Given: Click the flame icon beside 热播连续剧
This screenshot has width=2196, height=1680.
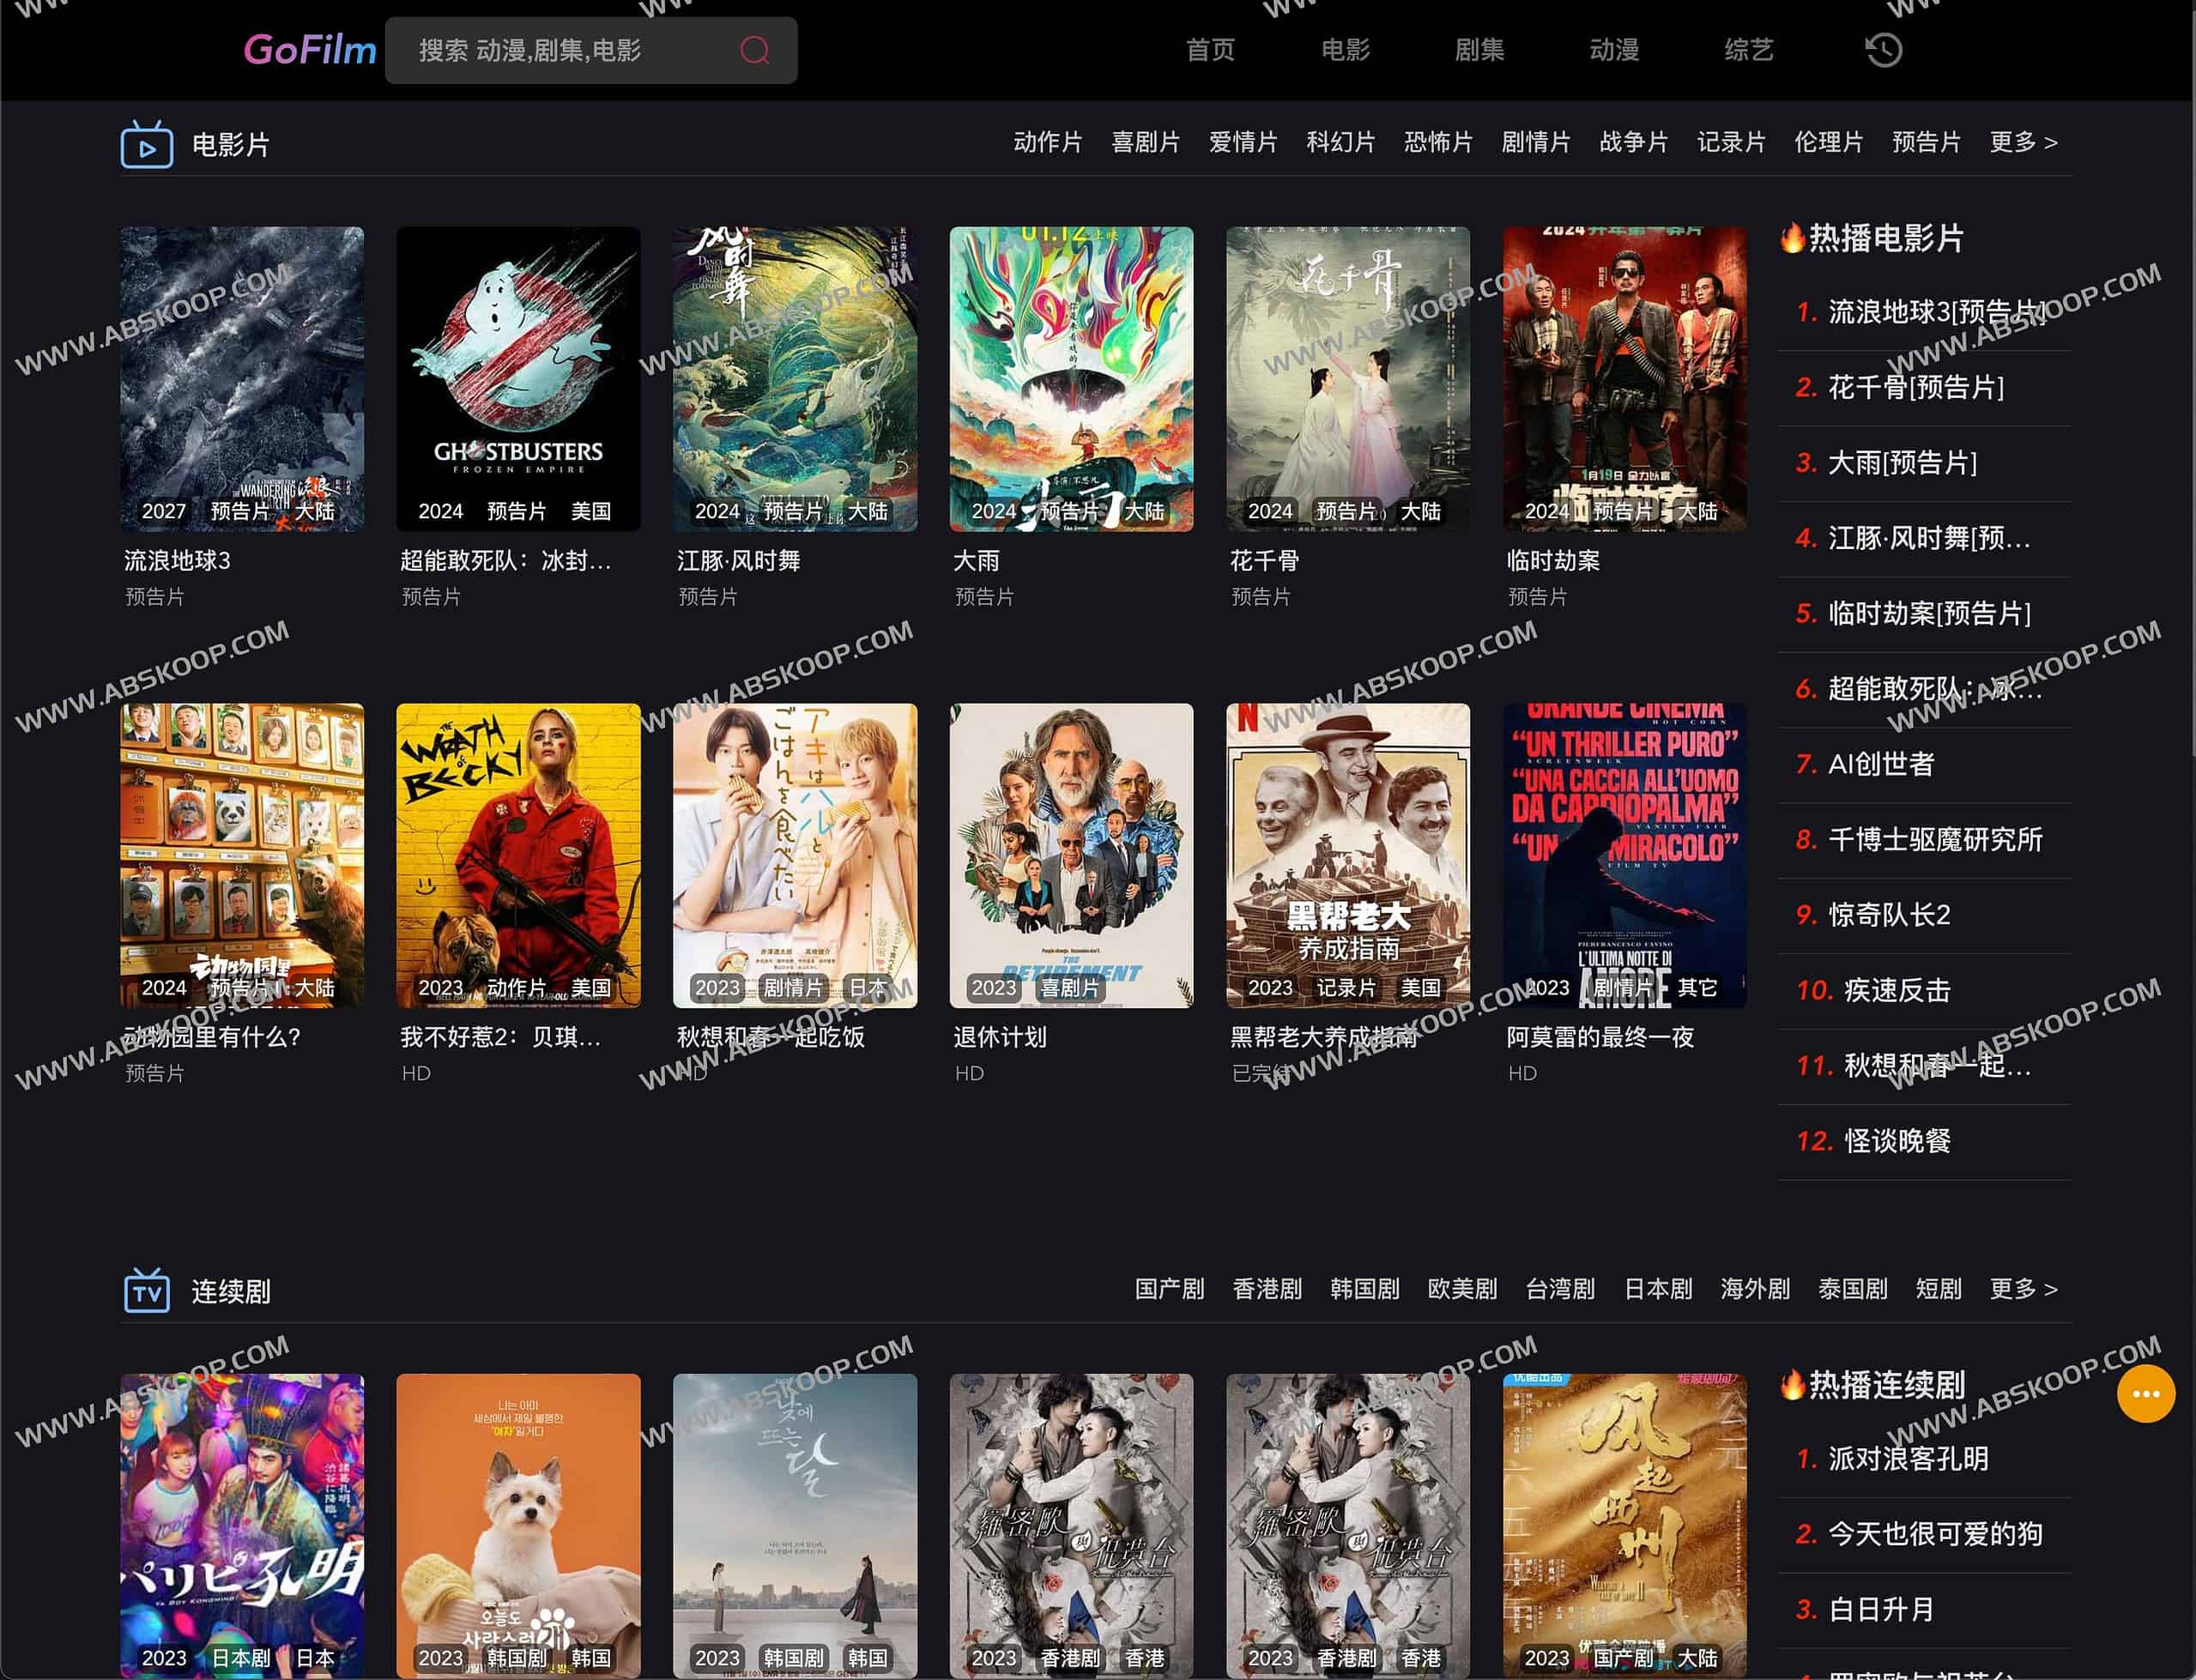Looking at the screenshot, I should click(x=1792, y=1385).
